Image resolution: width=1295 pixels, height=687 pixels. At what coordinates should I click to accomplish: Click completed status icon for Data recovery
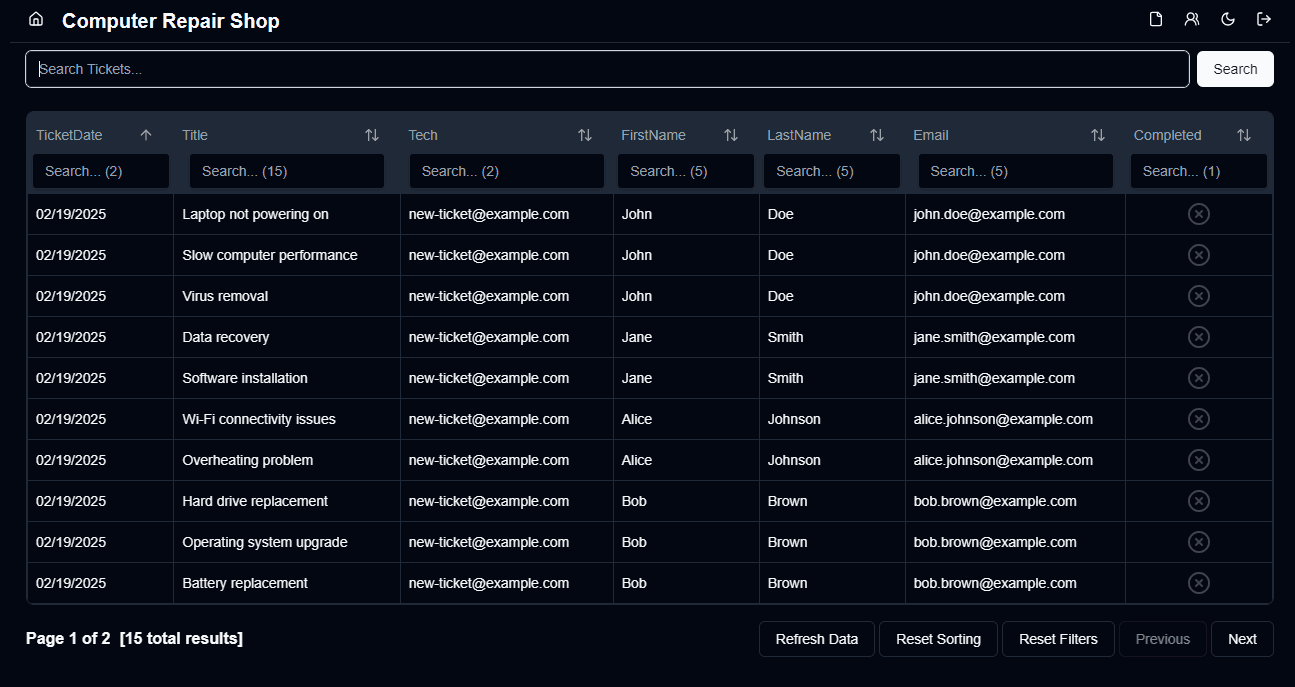pos(1199,337)
